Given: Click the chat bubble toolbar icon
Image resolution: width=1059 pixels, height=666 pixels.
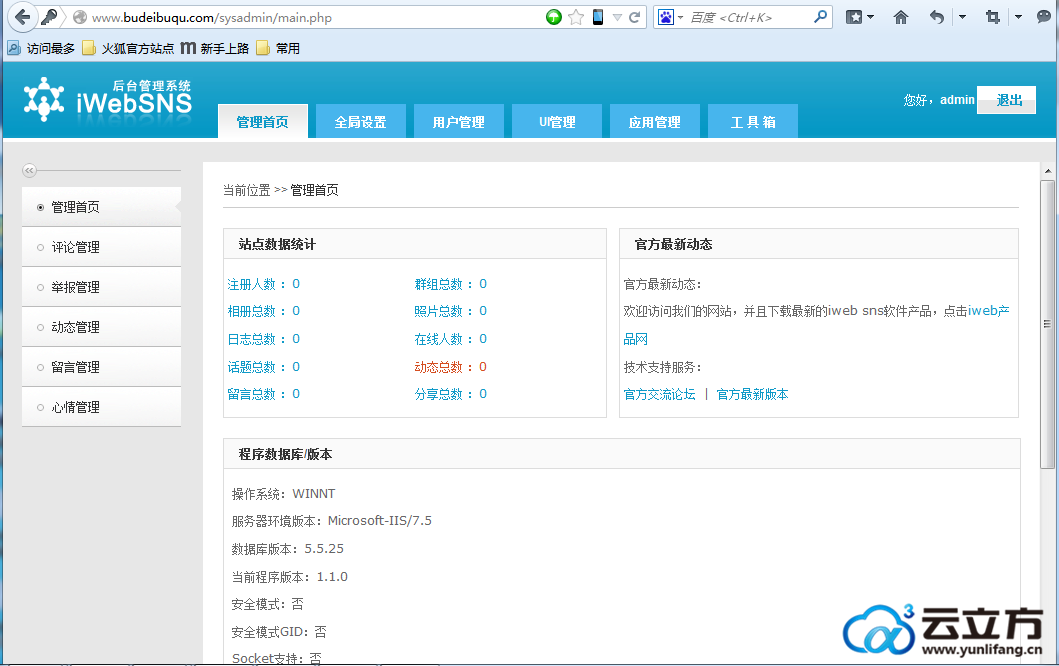Looking at the screenshot, I should 1044,17.
